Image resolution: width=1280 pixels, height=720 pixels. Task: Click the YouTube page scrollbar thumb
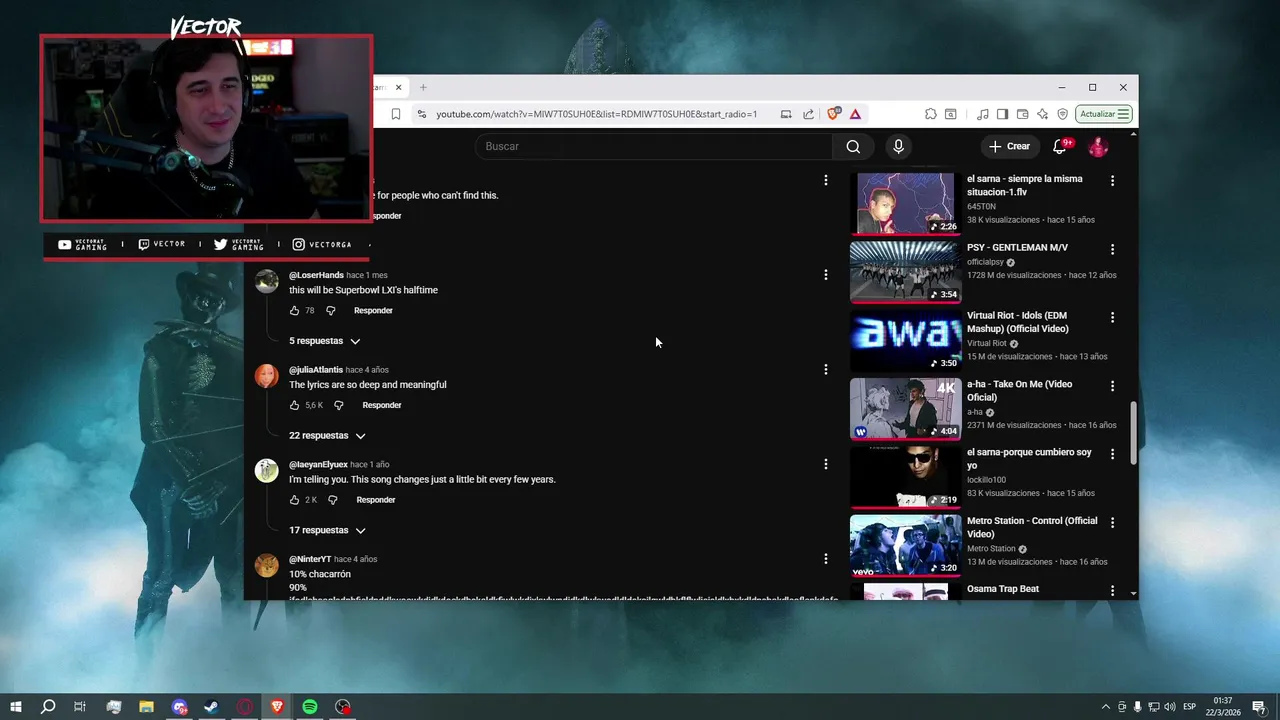click(x=1133, y=433)
